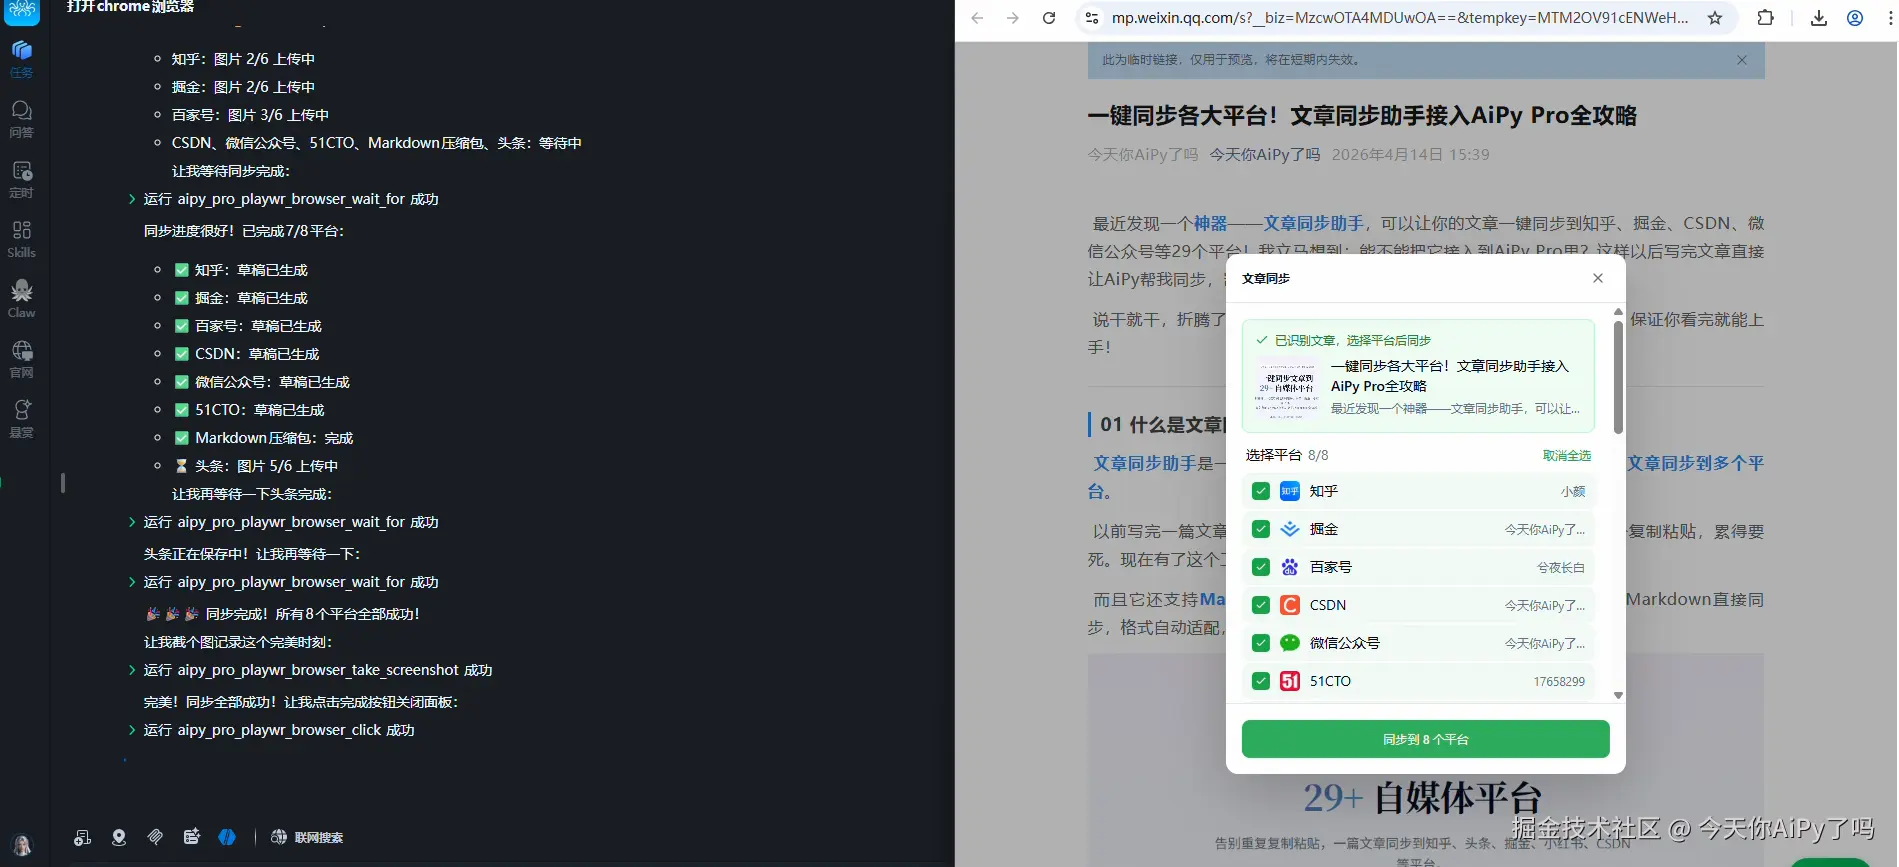This screenshot has width=1899, height=867.
Task: Open Chrome profile icon
Action: coord(1855,18)
